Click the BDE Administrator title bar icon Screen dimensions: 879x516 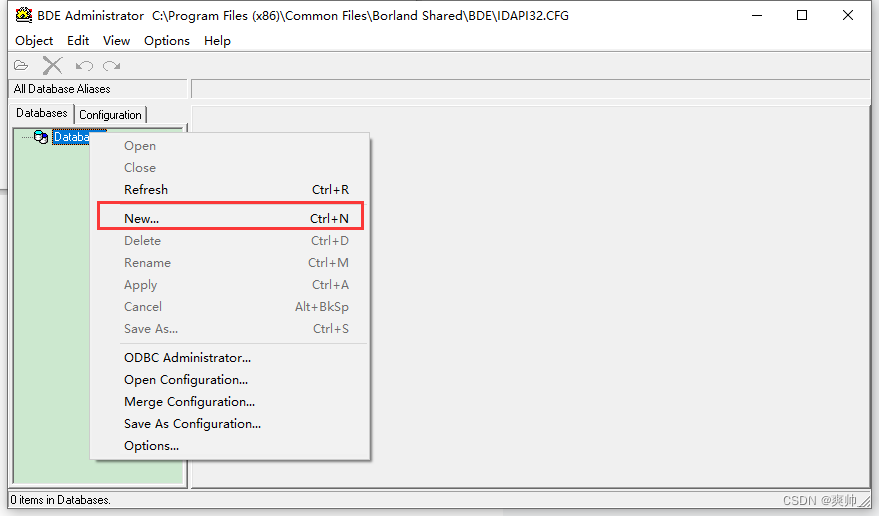pos(24,15)
